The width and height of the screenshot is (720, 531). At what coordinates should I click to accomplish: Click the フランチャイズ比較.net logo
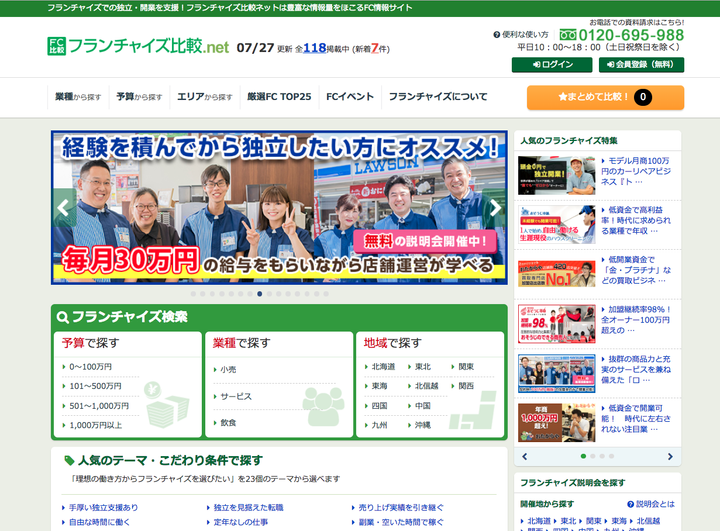tap(138, 46)
